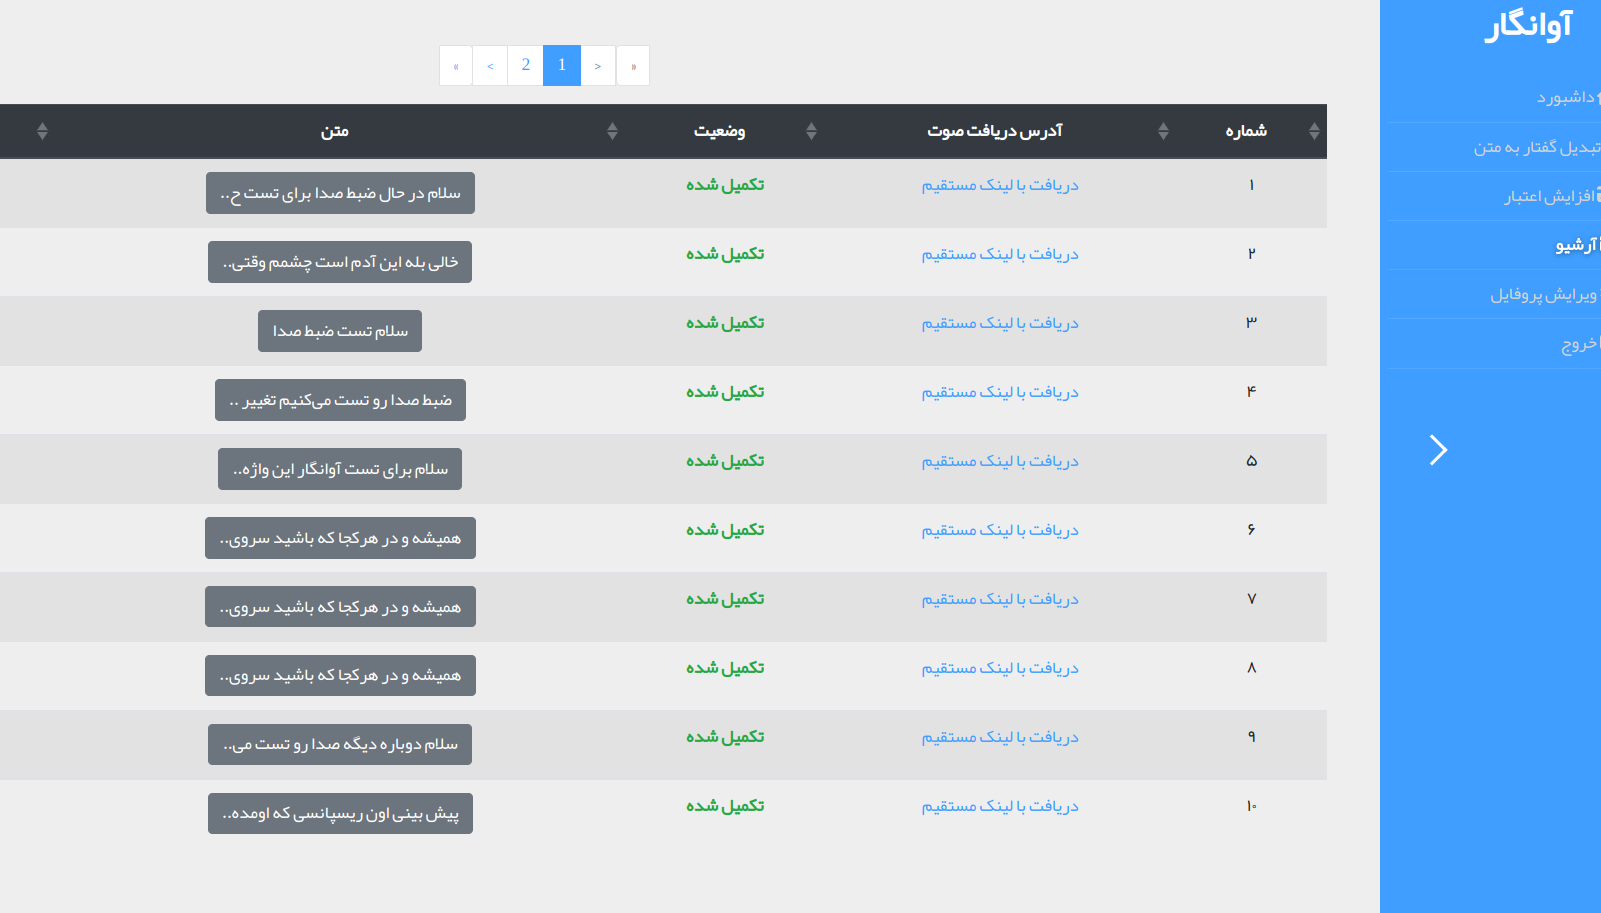Click sort arrows between وضعیت and متن headers
This screenshot has height=913, width=1601.
[612, 131]
